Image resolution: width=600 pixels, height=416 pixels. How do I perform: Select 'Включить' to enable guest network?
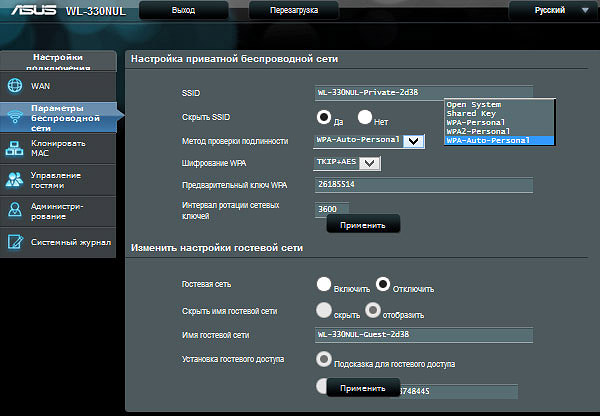[324, 284]
